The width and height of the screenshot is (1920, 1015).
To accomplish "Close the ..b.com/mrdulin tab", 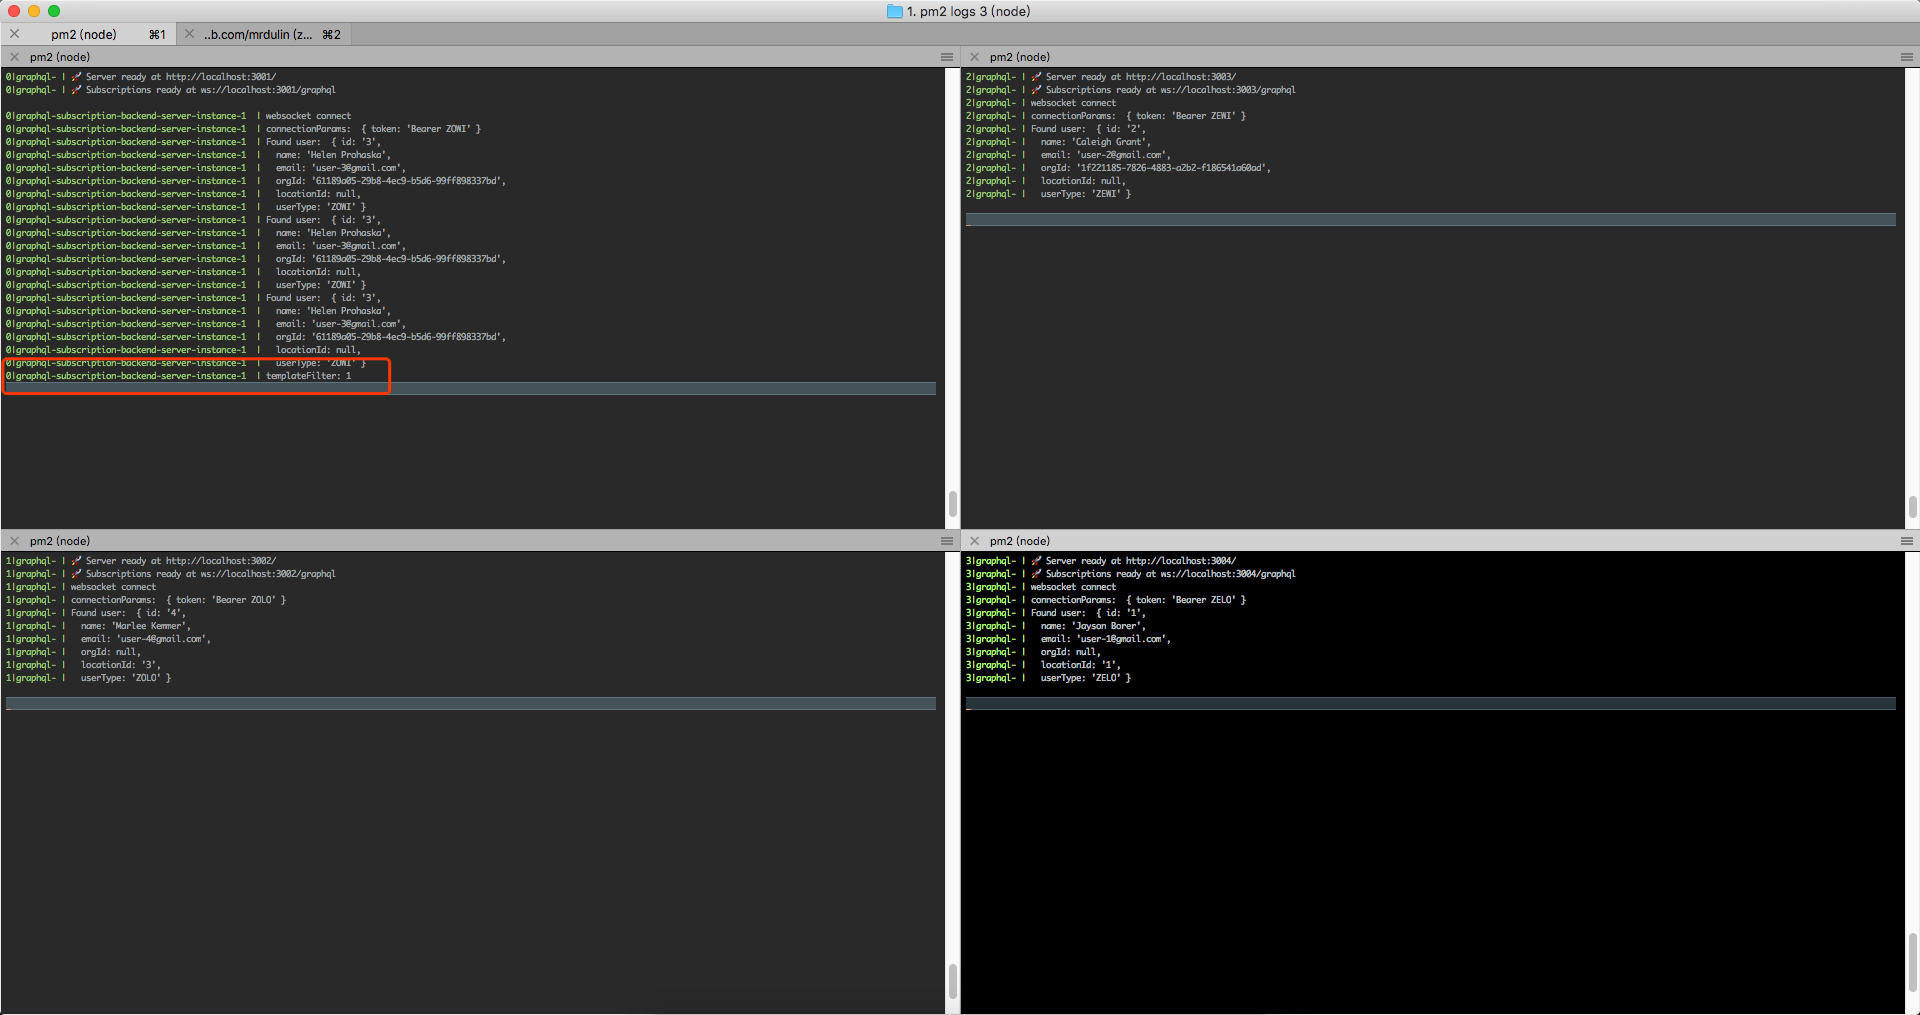I will tap(189, 34).
